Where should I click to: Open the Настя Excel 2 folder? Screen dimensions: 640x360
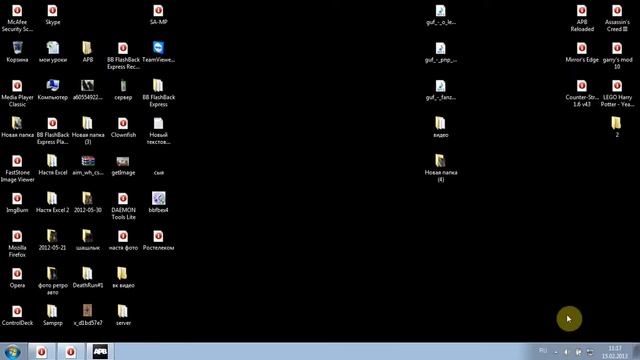coord(53,202)
